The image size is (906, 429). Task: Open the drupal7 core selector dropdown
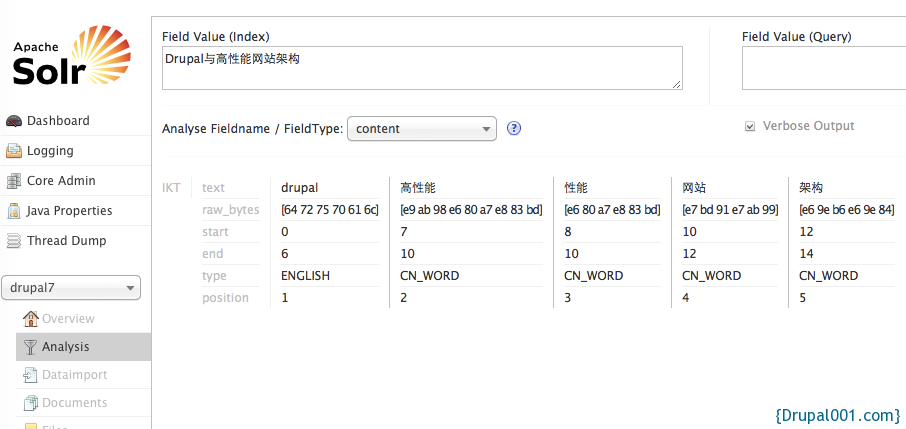[71, 287]
